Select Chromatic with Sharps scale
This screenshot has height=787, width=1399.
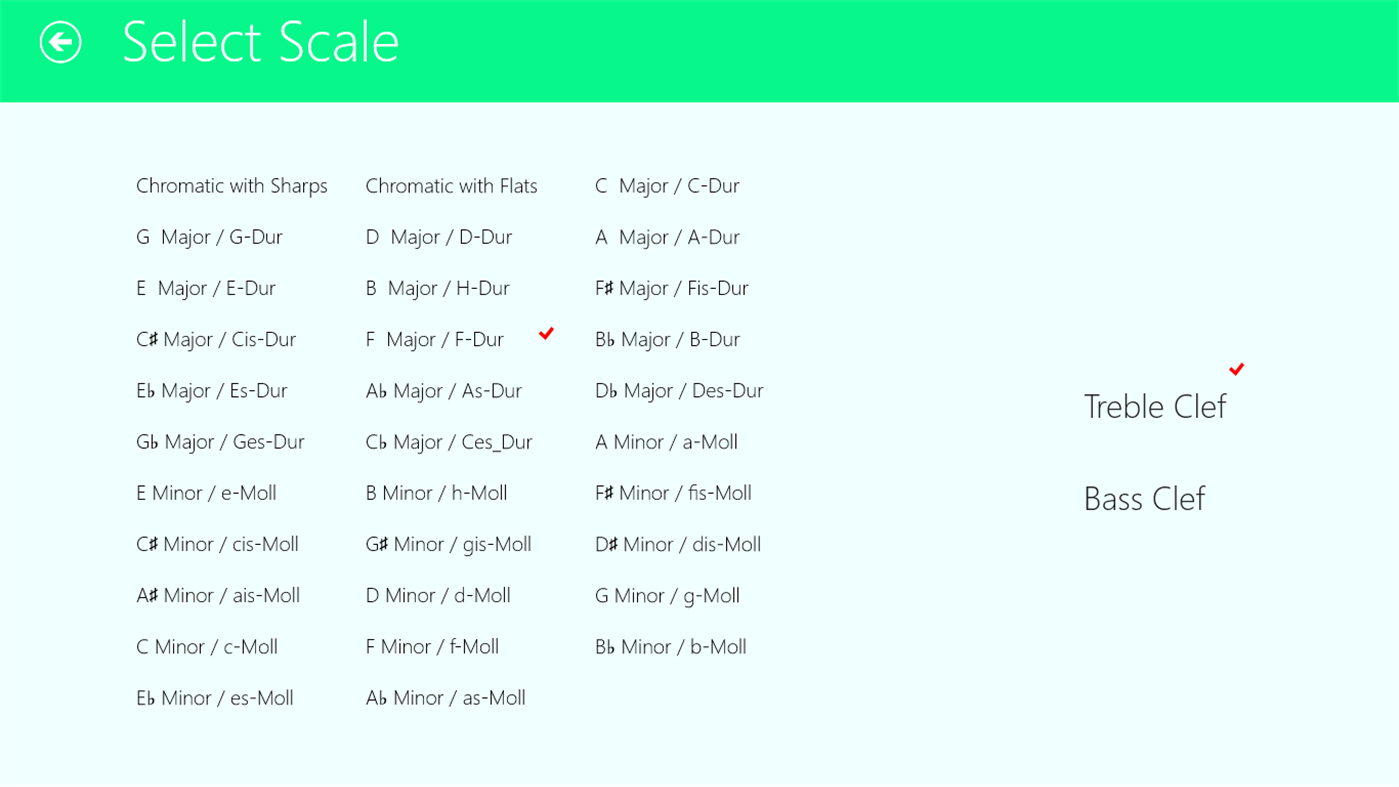[231, 186]
